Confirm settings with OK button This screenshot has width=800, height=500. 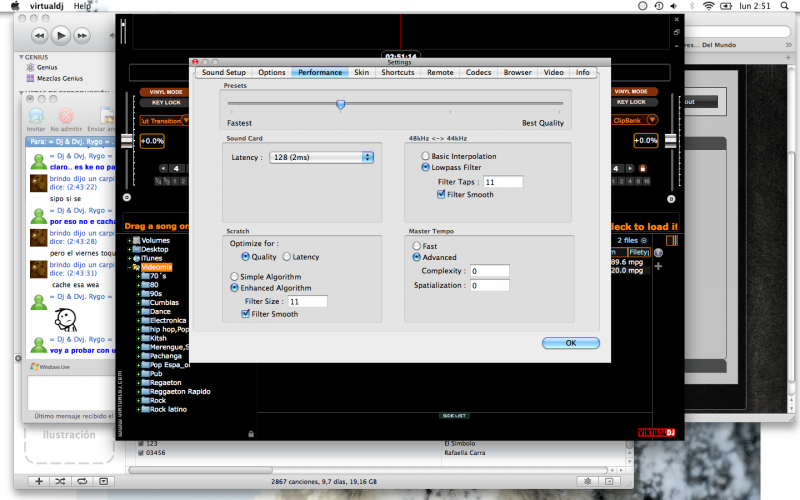click(570, 343)
